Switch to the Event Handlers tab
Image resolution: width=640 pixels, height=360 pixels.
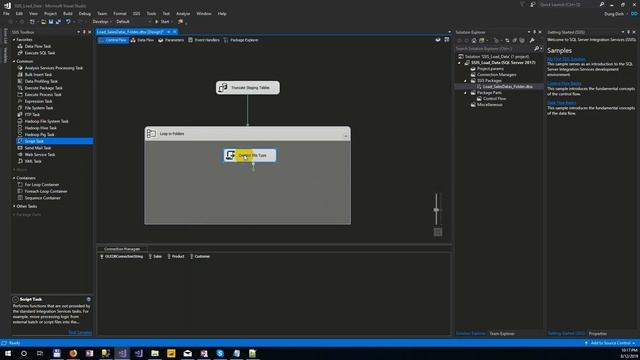(x=203, y=40)
